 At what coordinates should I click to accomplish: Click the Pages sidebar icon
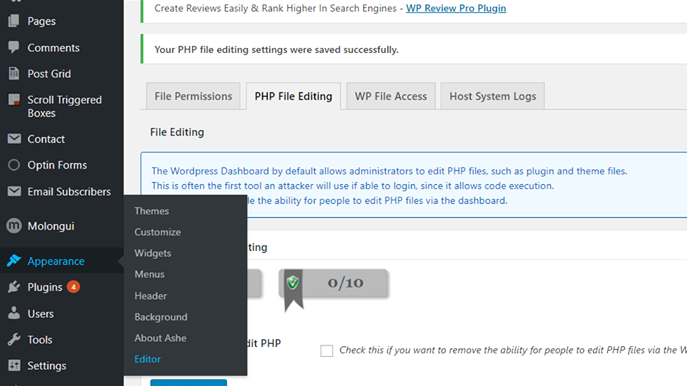[14, 21]
